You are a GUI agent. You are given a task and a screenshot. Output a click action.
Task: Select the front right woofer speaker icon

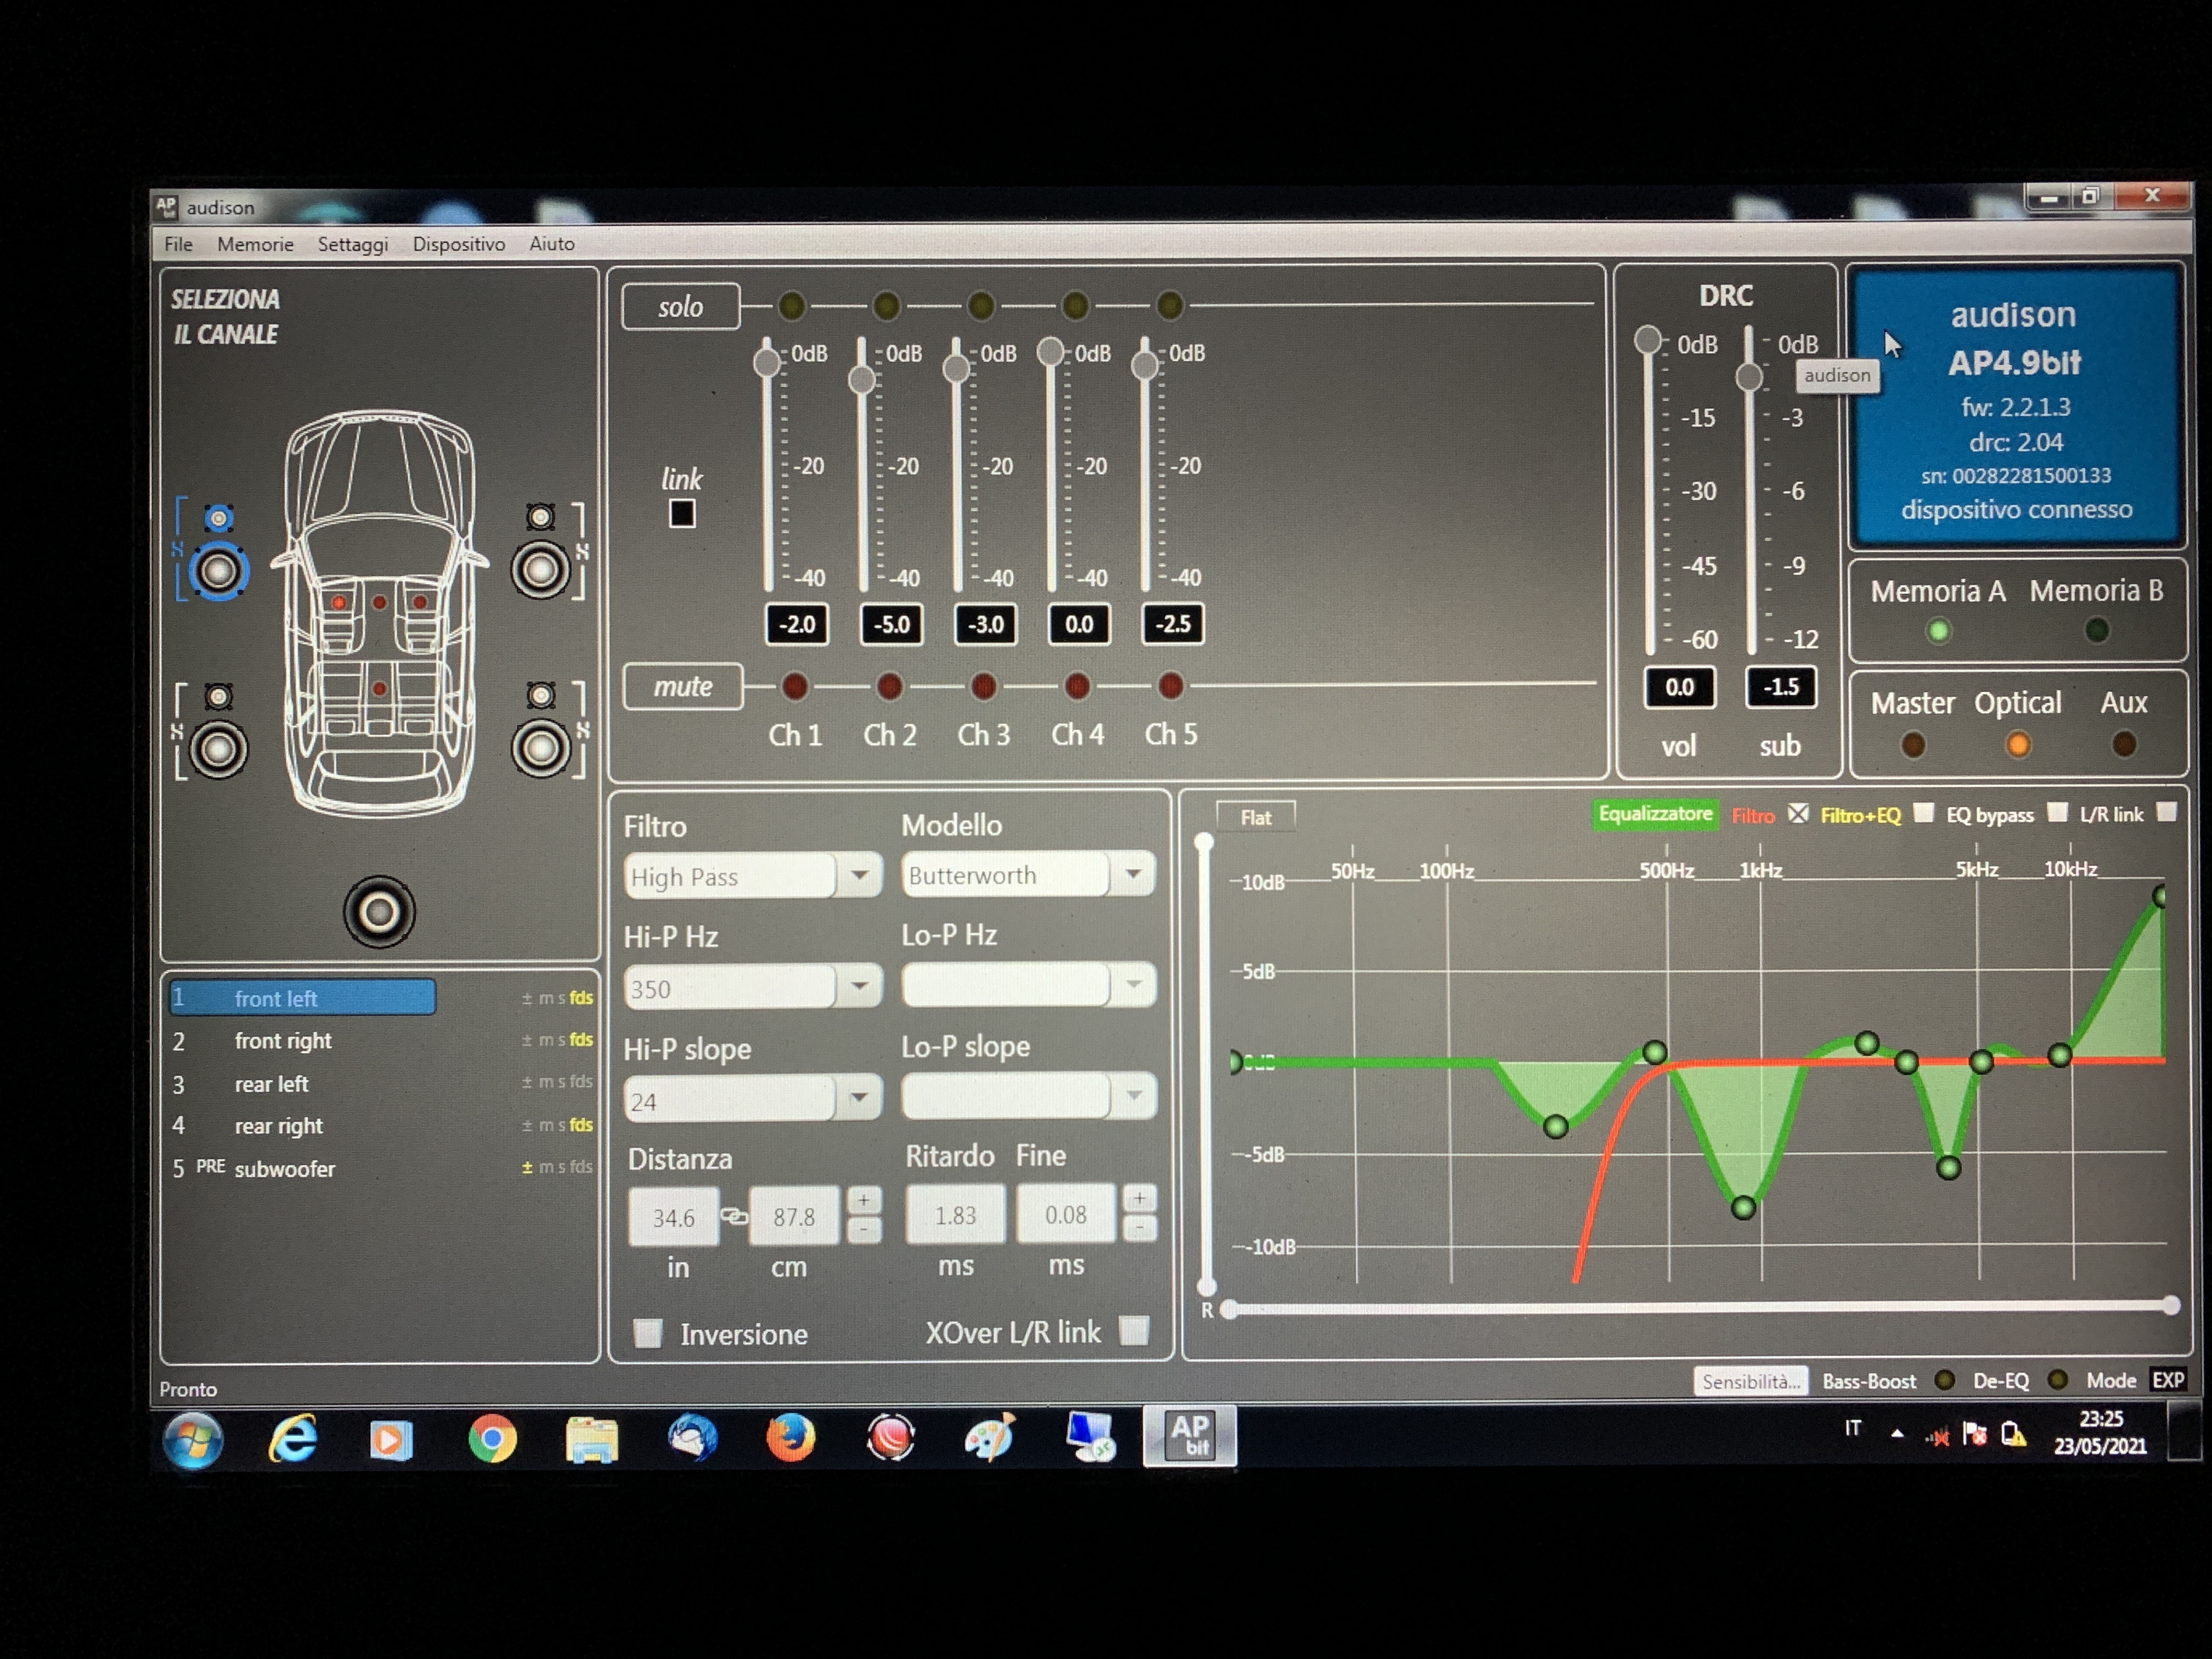click(541, 570)
